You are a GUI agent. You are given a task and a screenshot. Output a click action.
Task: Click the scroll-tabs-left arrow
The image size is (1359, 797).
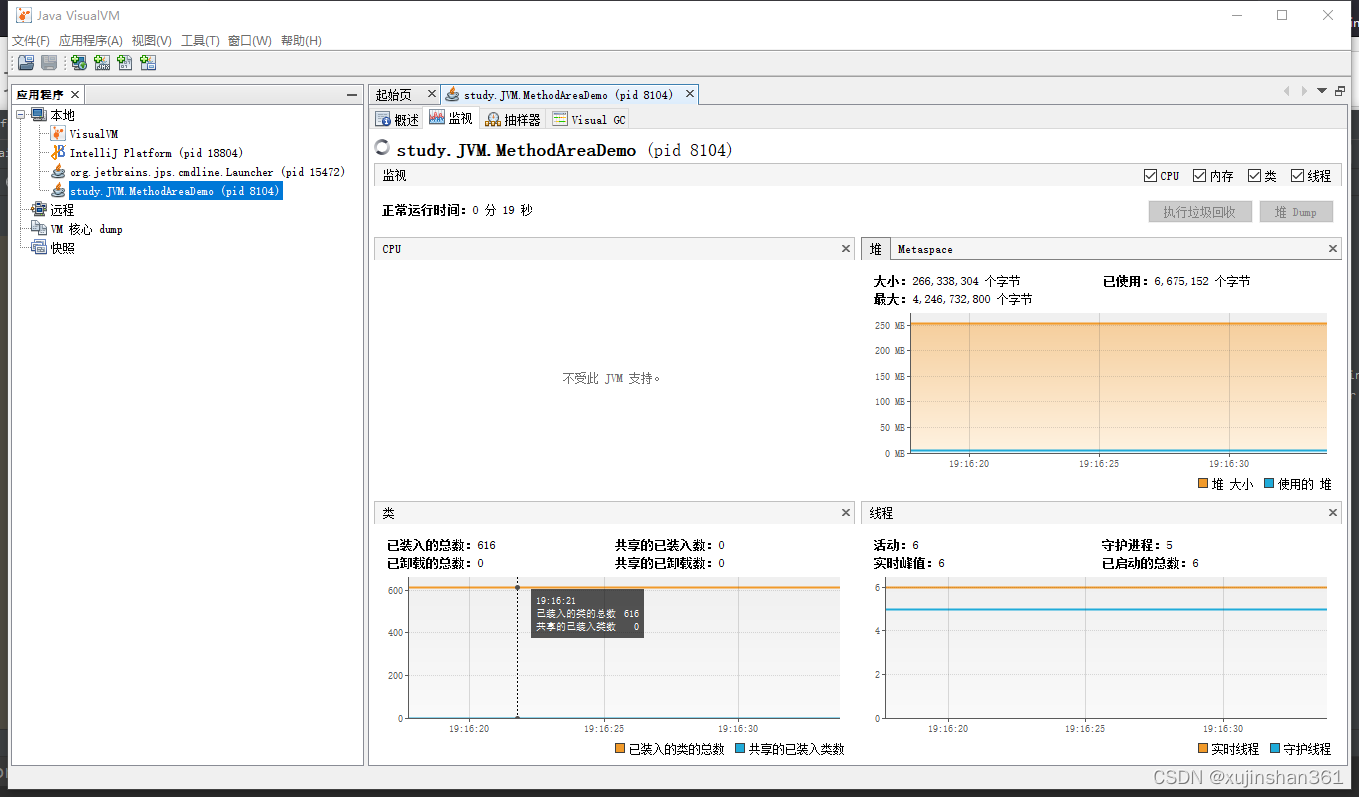click(x=1287, y=91)
